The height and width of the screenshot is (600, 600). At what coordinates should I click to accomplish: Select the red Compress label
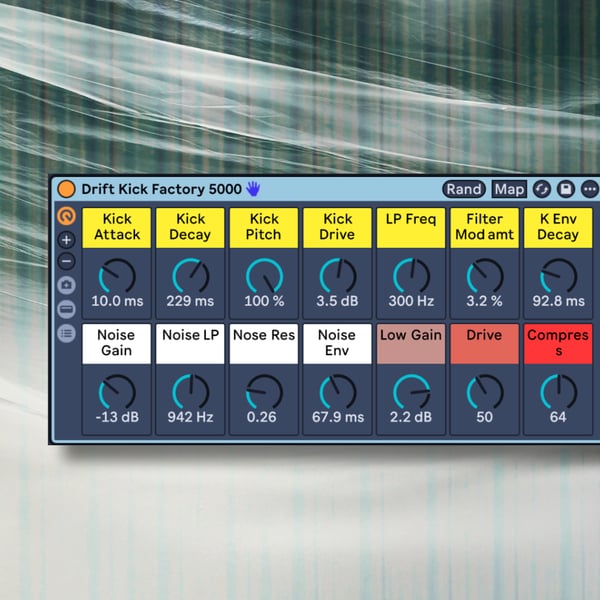click(558, 344)
